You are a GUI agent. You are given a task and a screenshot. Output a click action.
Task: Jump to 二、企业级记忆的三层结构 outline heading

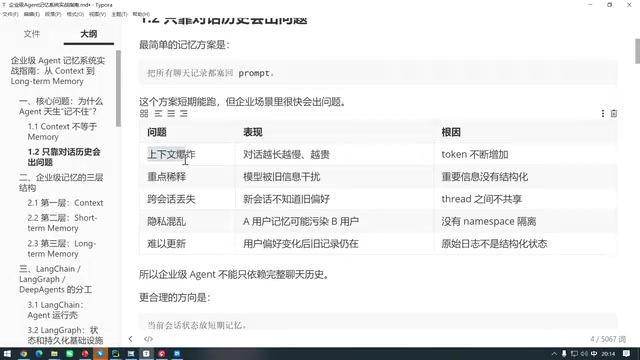point(61,182)
